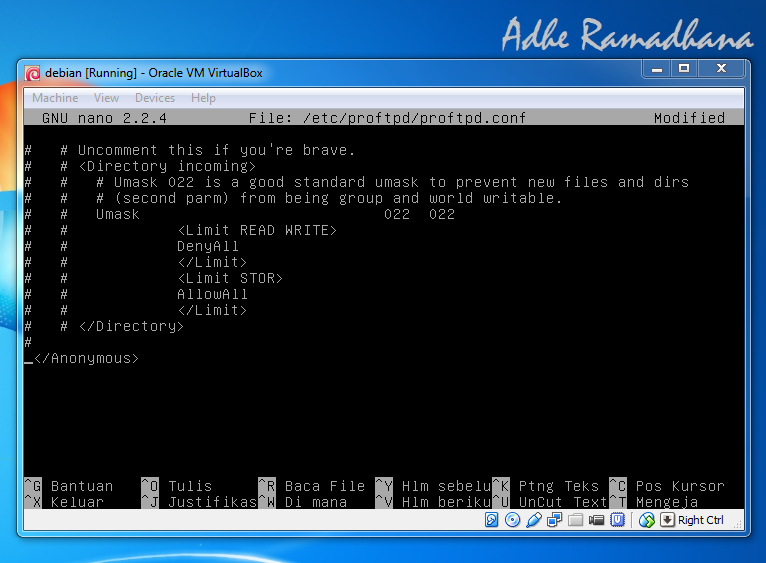Click the host key down-arrow icon
Screen dimensions: 766x563
tap(667, 520)
